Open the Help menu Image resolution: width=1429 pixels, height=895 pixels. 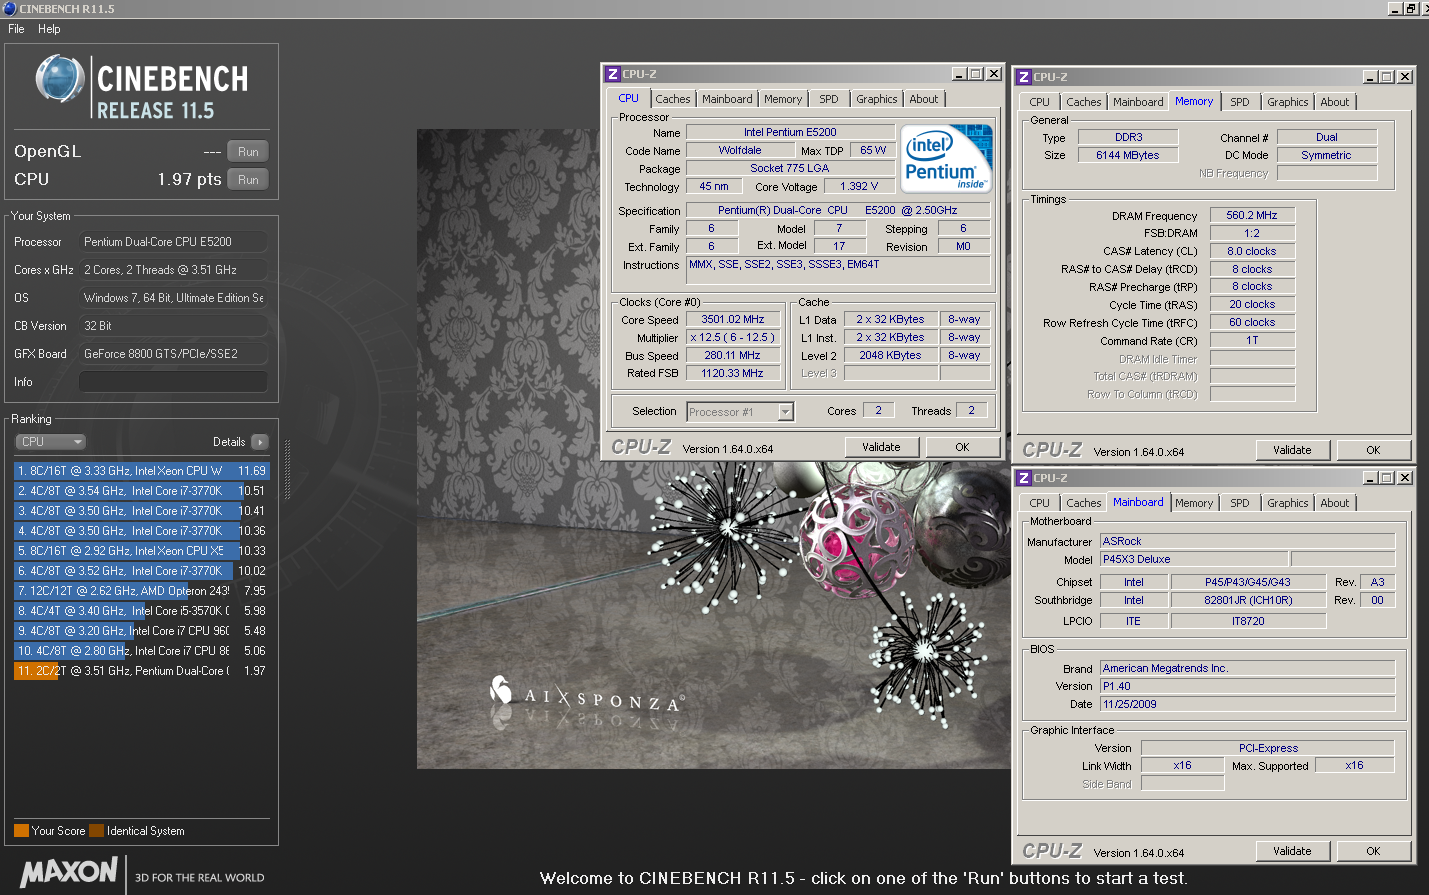coord(49,29)
